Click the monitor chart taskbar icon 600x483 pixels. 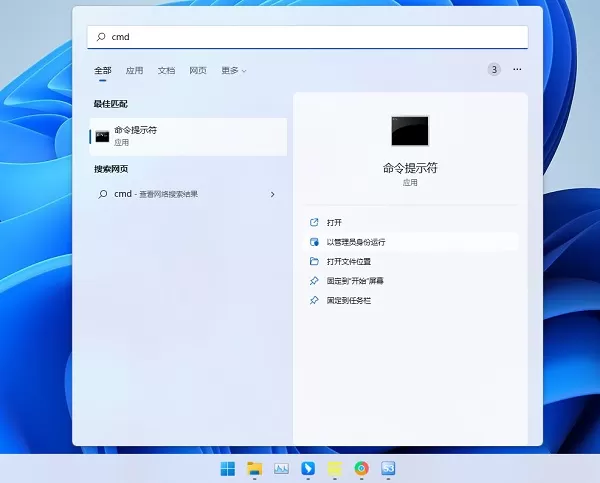(281, 468)
